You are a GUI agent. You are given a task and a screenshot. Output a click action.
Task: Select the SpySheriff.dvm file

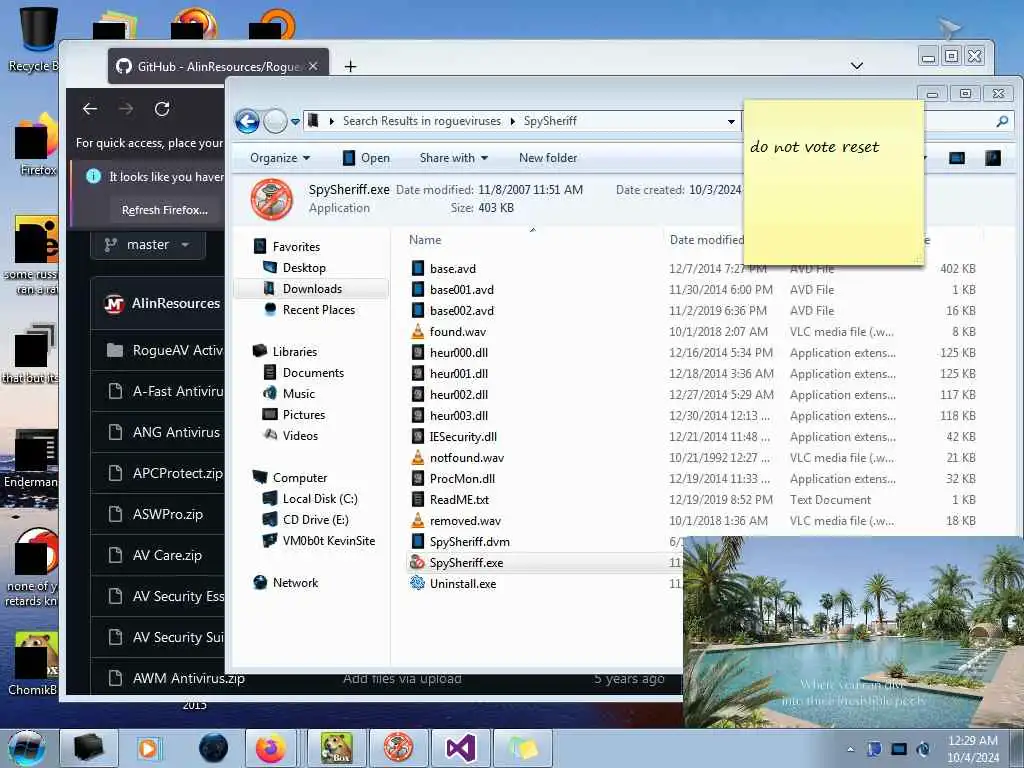pos(470,541)
